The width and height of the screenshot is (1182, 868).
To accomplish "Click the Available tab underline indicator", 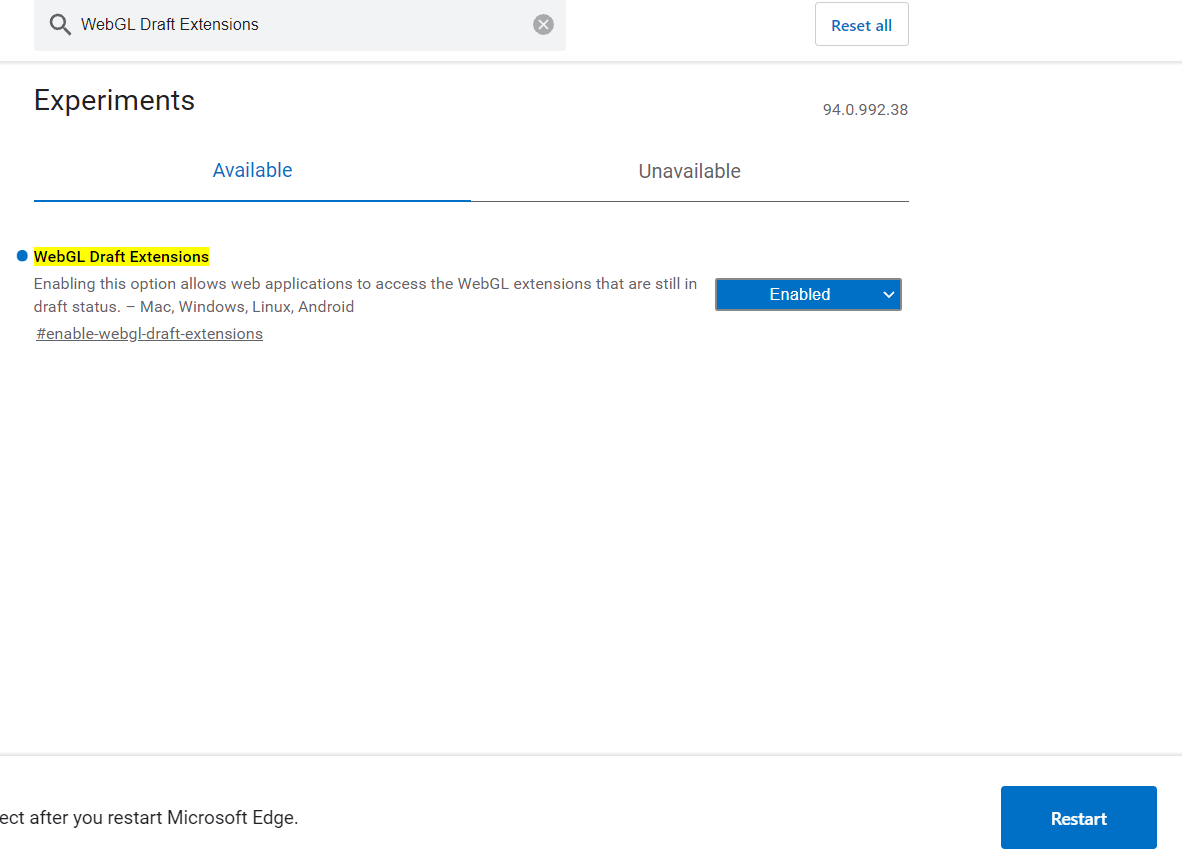I will coord(252,200).
